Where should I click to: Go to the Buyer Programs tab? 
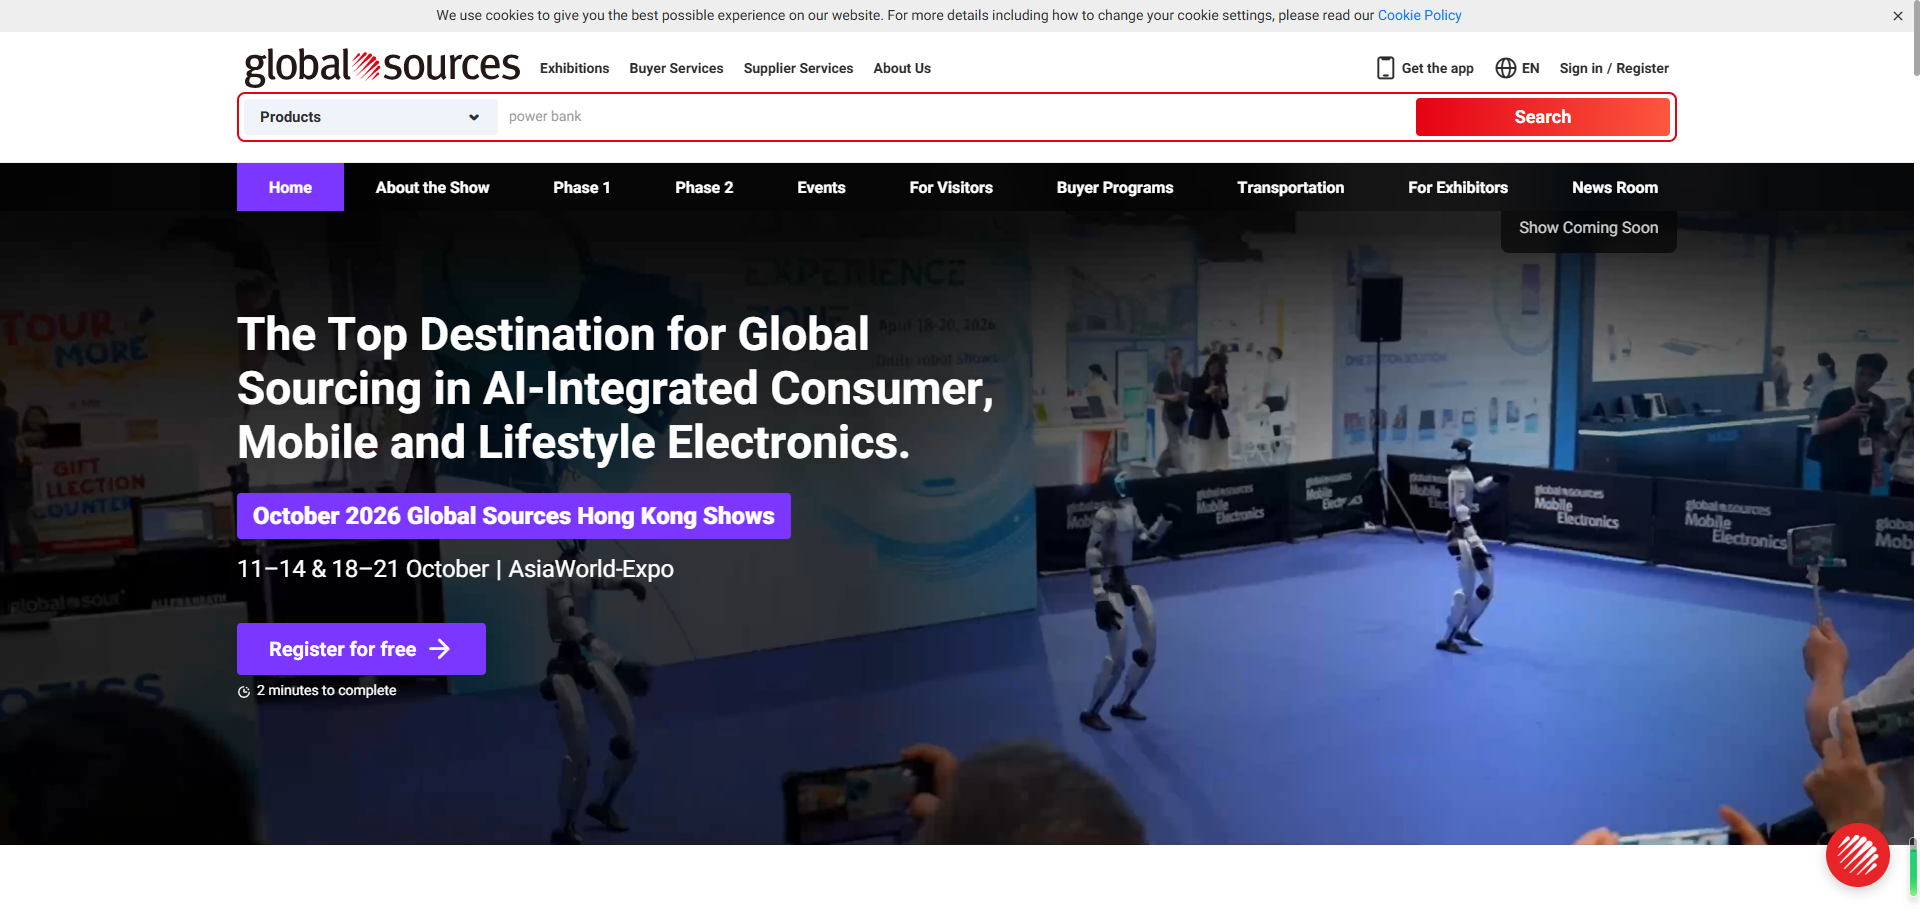point(1115,187)
